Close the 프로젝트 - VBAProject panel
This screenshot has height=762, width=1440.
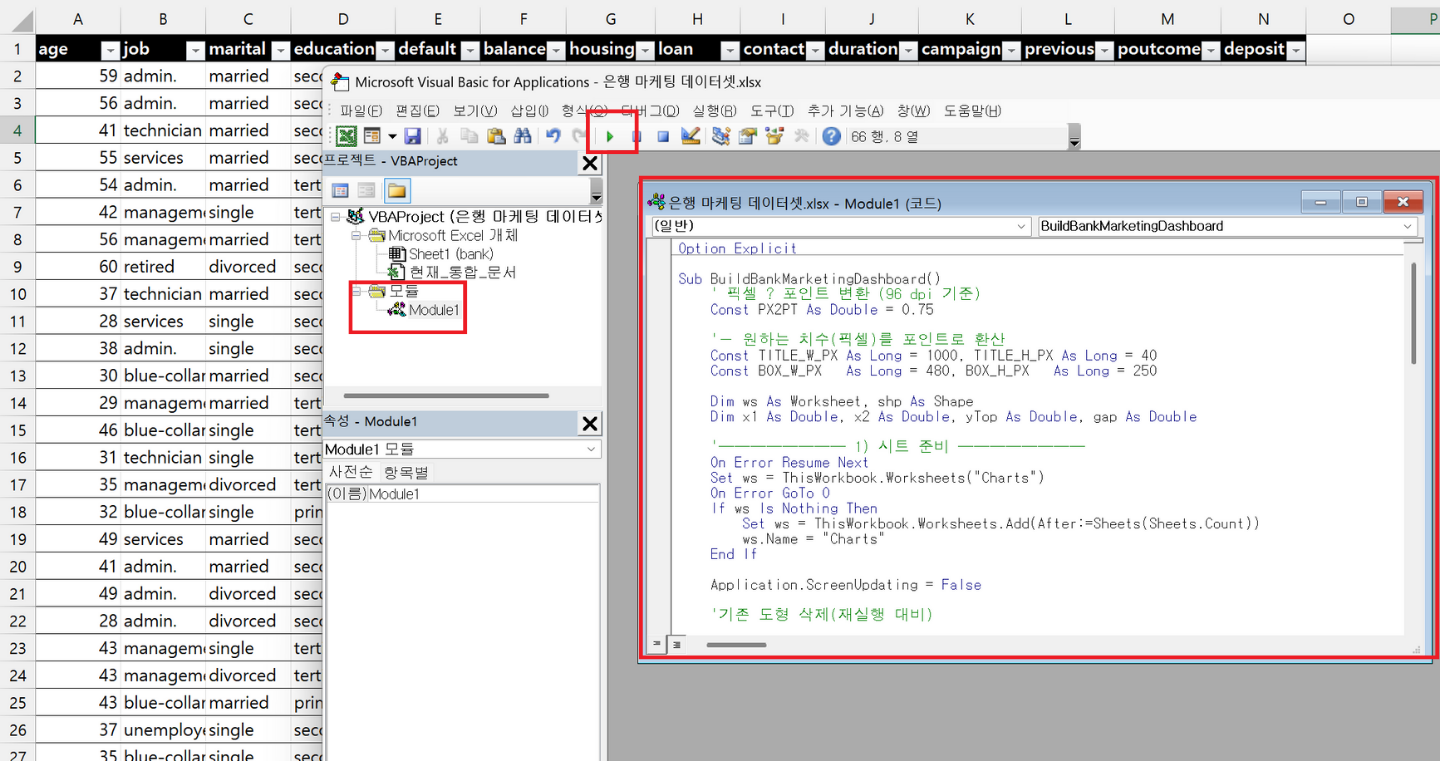coord(590,163)
